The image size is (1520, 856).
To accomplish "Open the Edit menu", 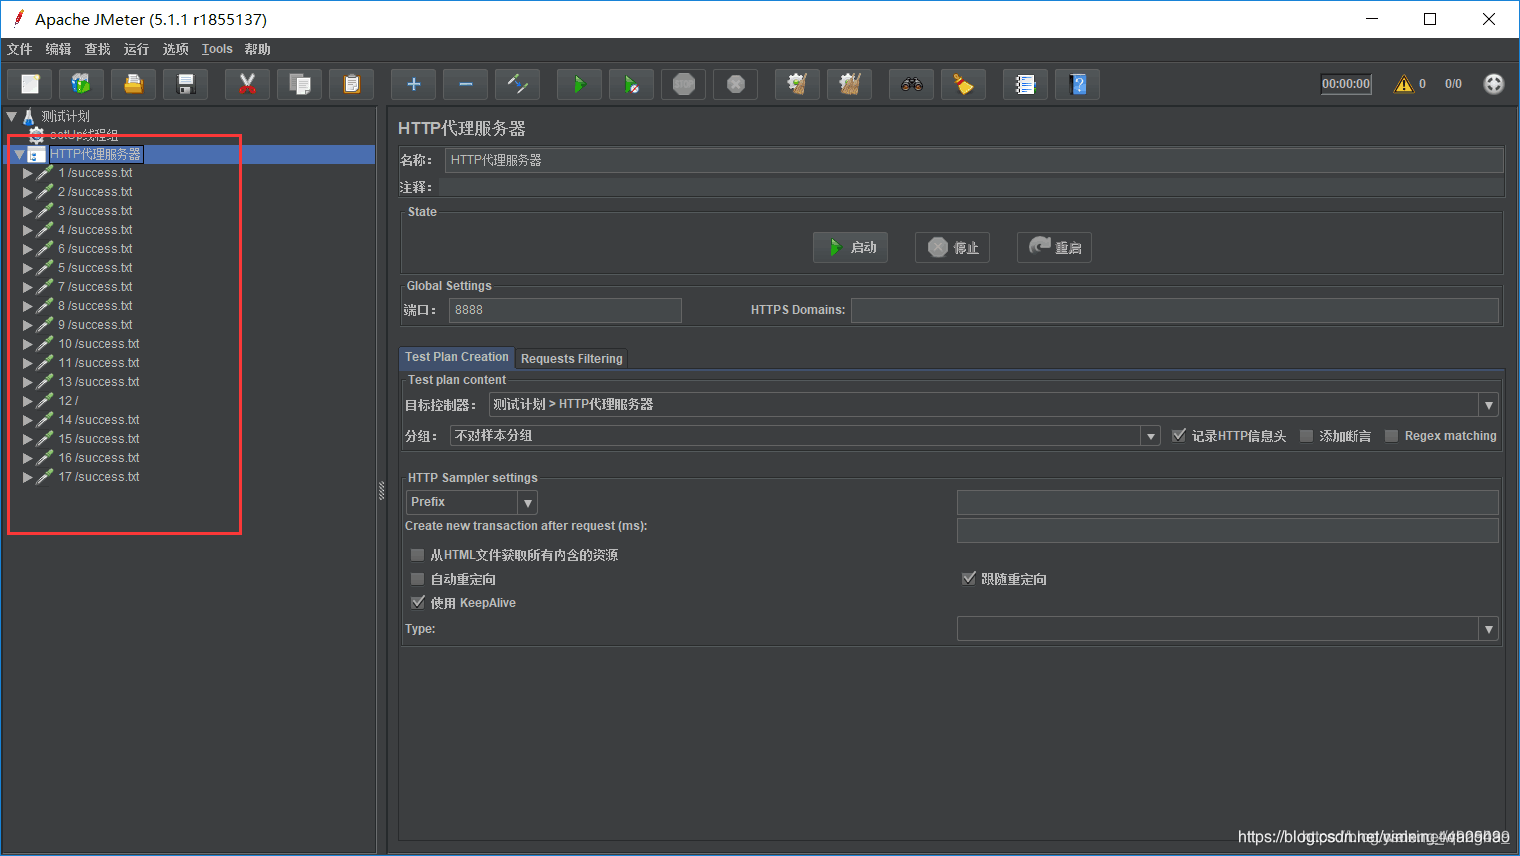I will click(58, 49).
